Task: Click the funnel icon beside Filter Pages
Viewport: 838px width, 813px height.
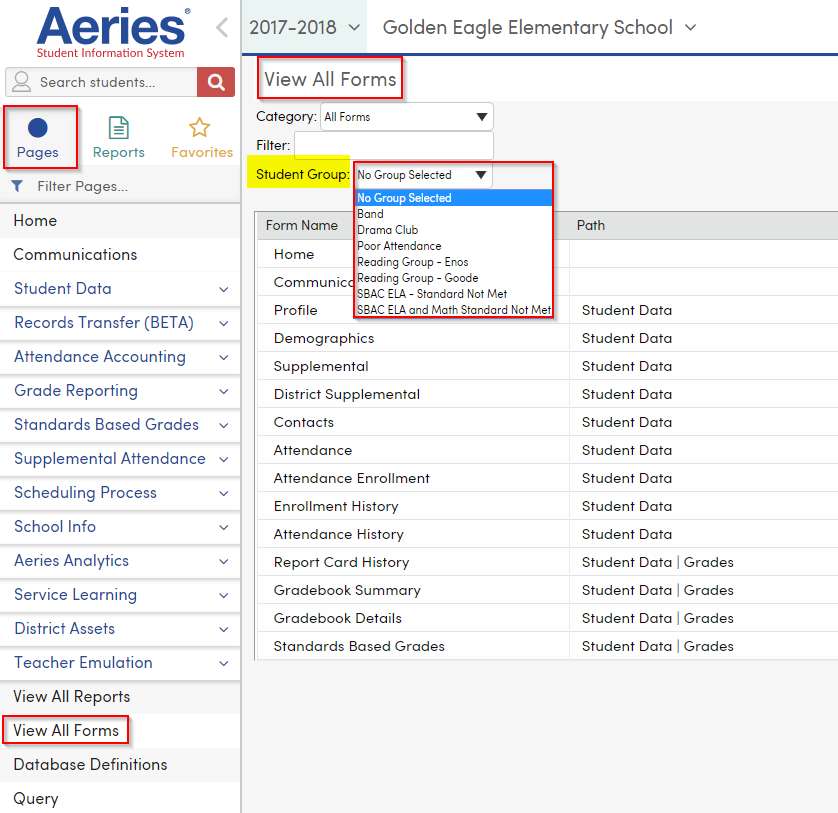Action: [x=16, y=186]
